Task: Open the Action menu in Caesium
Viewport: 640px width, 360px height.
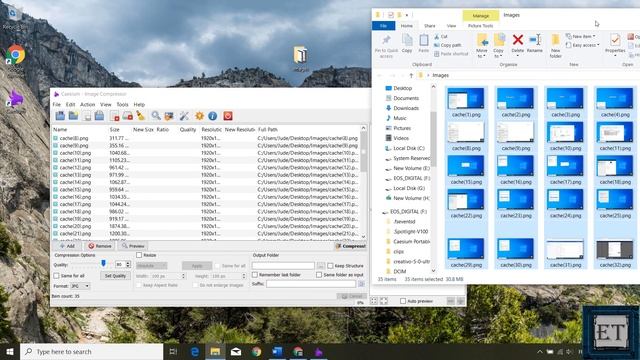Action: 87,104
